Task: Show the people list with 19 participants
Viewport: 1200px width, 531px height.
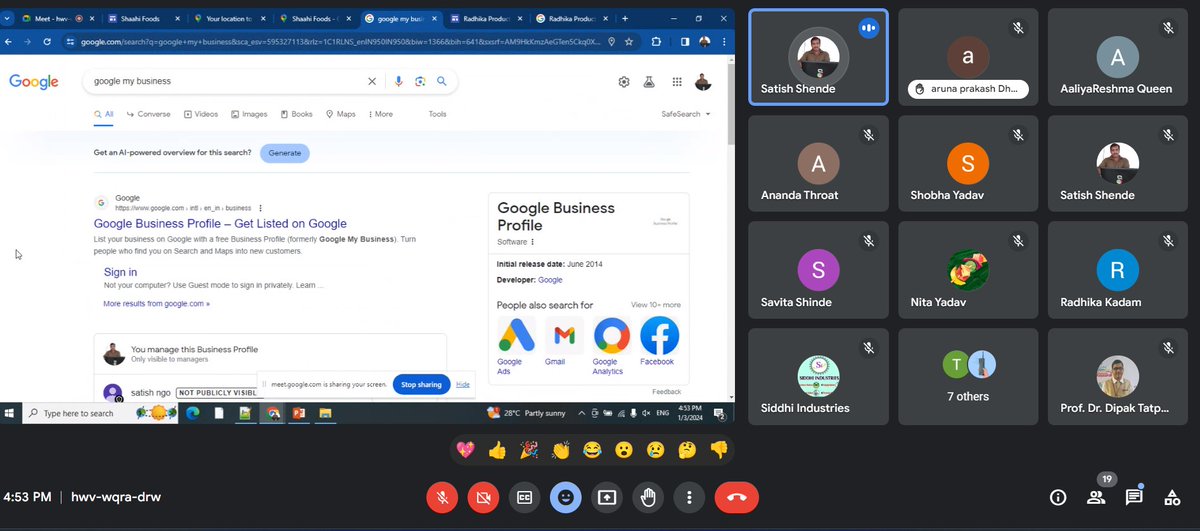Action: 1096,497
